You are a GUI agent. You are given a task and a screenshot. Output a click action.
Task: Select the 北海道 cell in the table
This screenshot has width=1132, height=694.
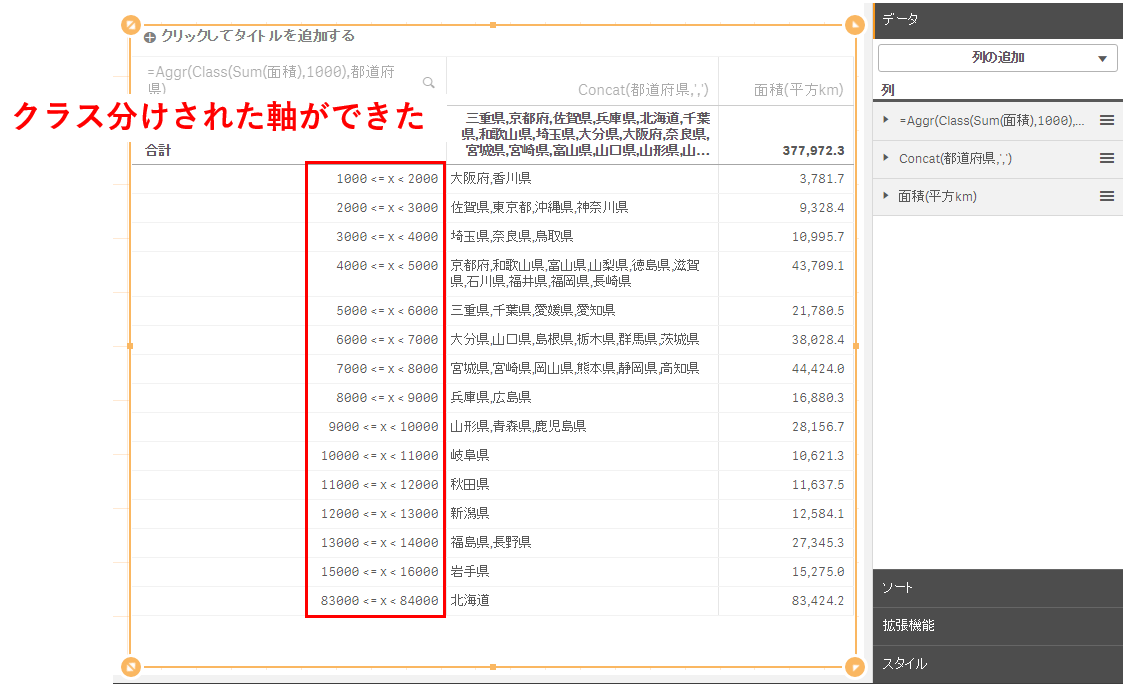click(470, 601)
